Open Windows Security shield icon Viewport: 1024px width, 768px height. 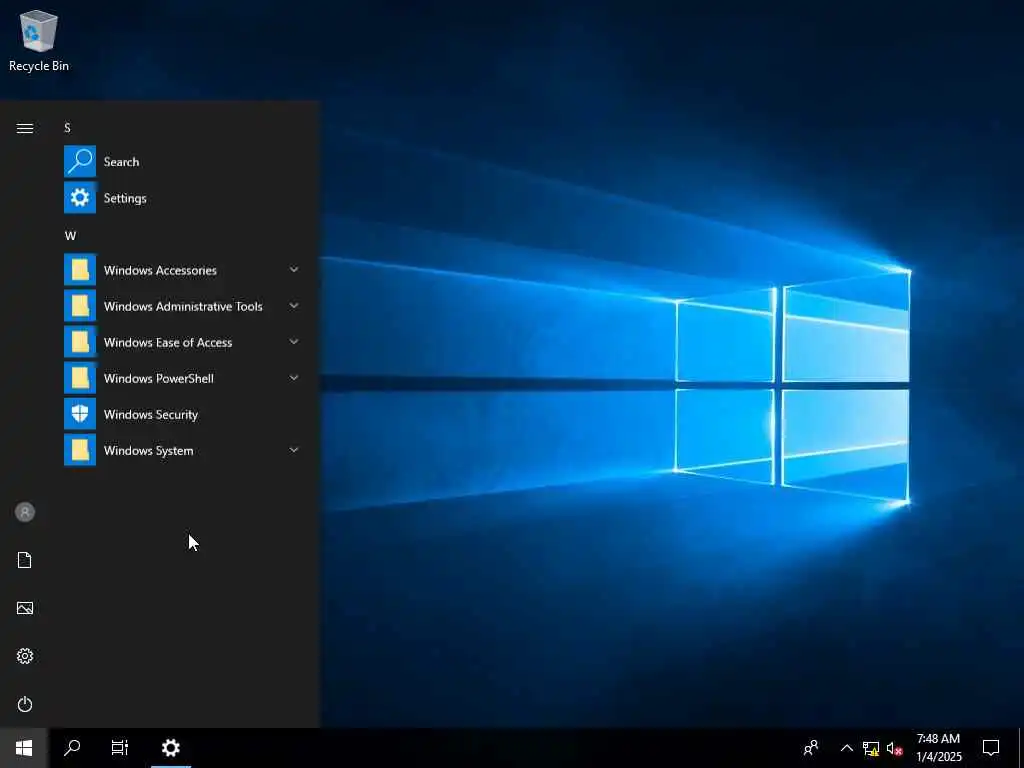coord(80,414)
